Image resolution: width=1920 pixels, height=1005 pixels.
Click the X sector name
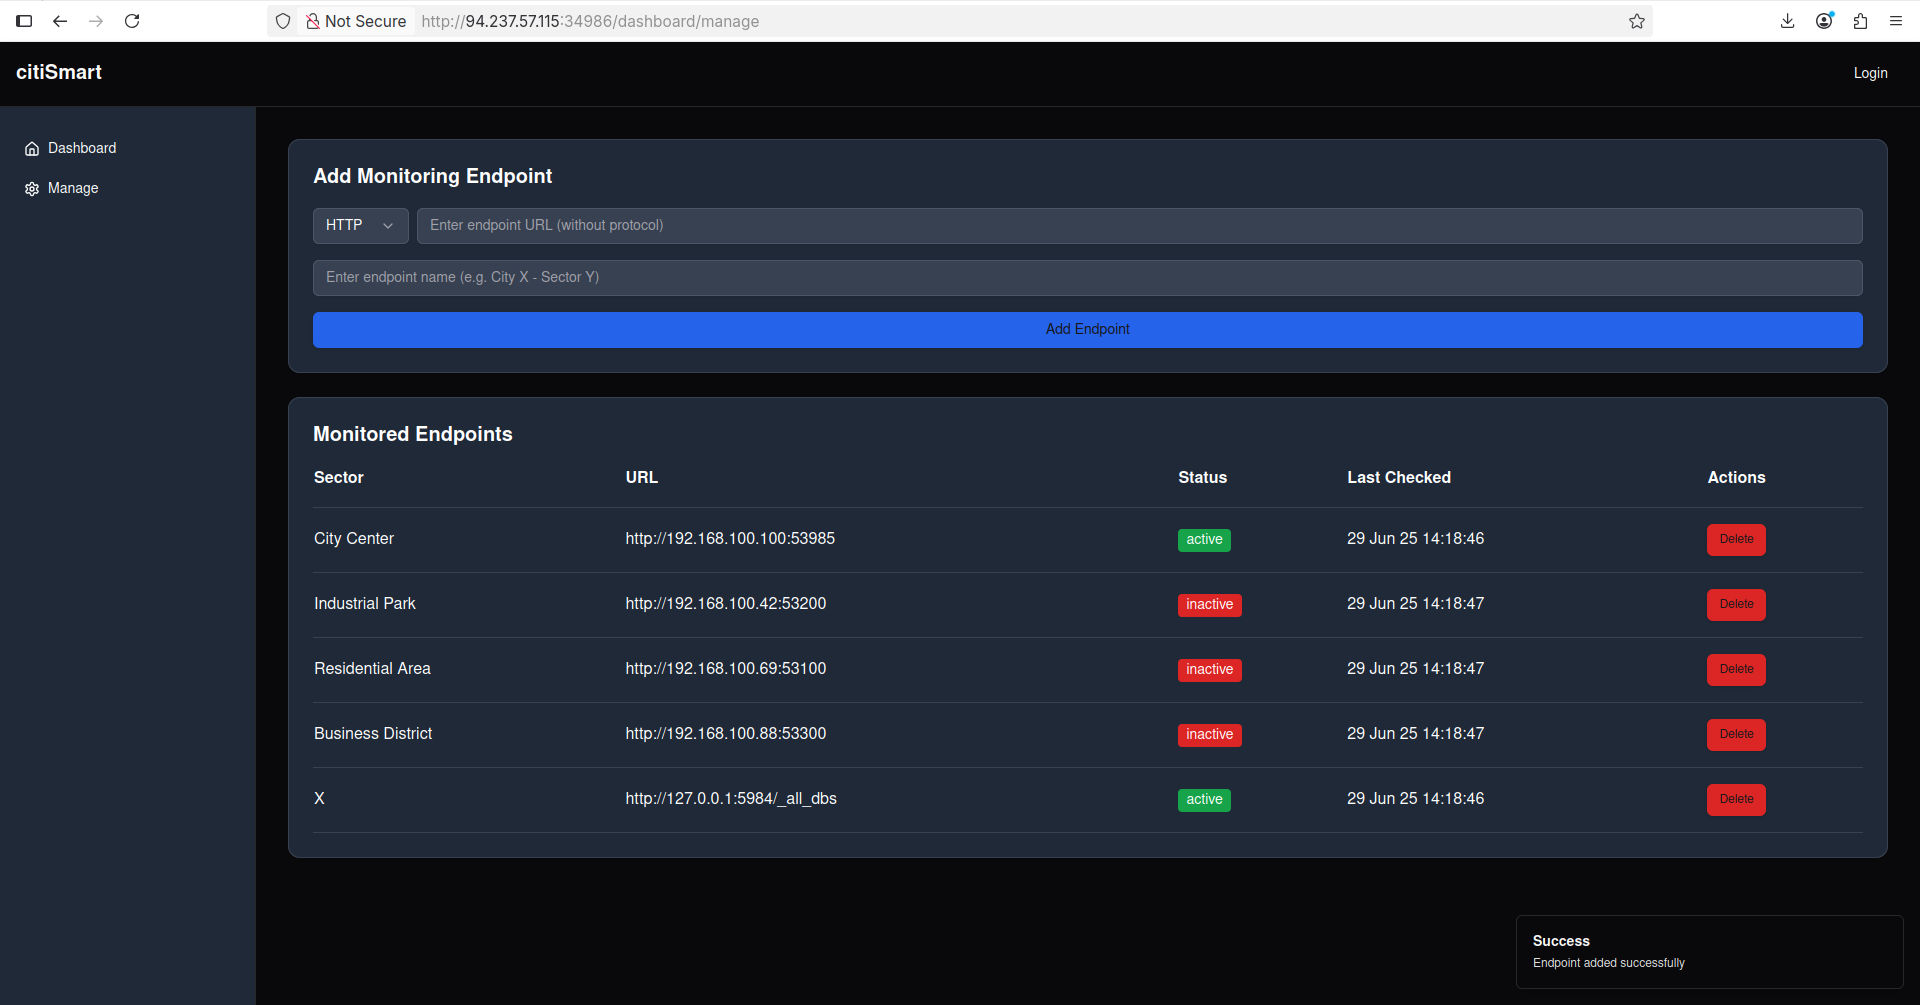pyautogui.click(x=319, y=799)
